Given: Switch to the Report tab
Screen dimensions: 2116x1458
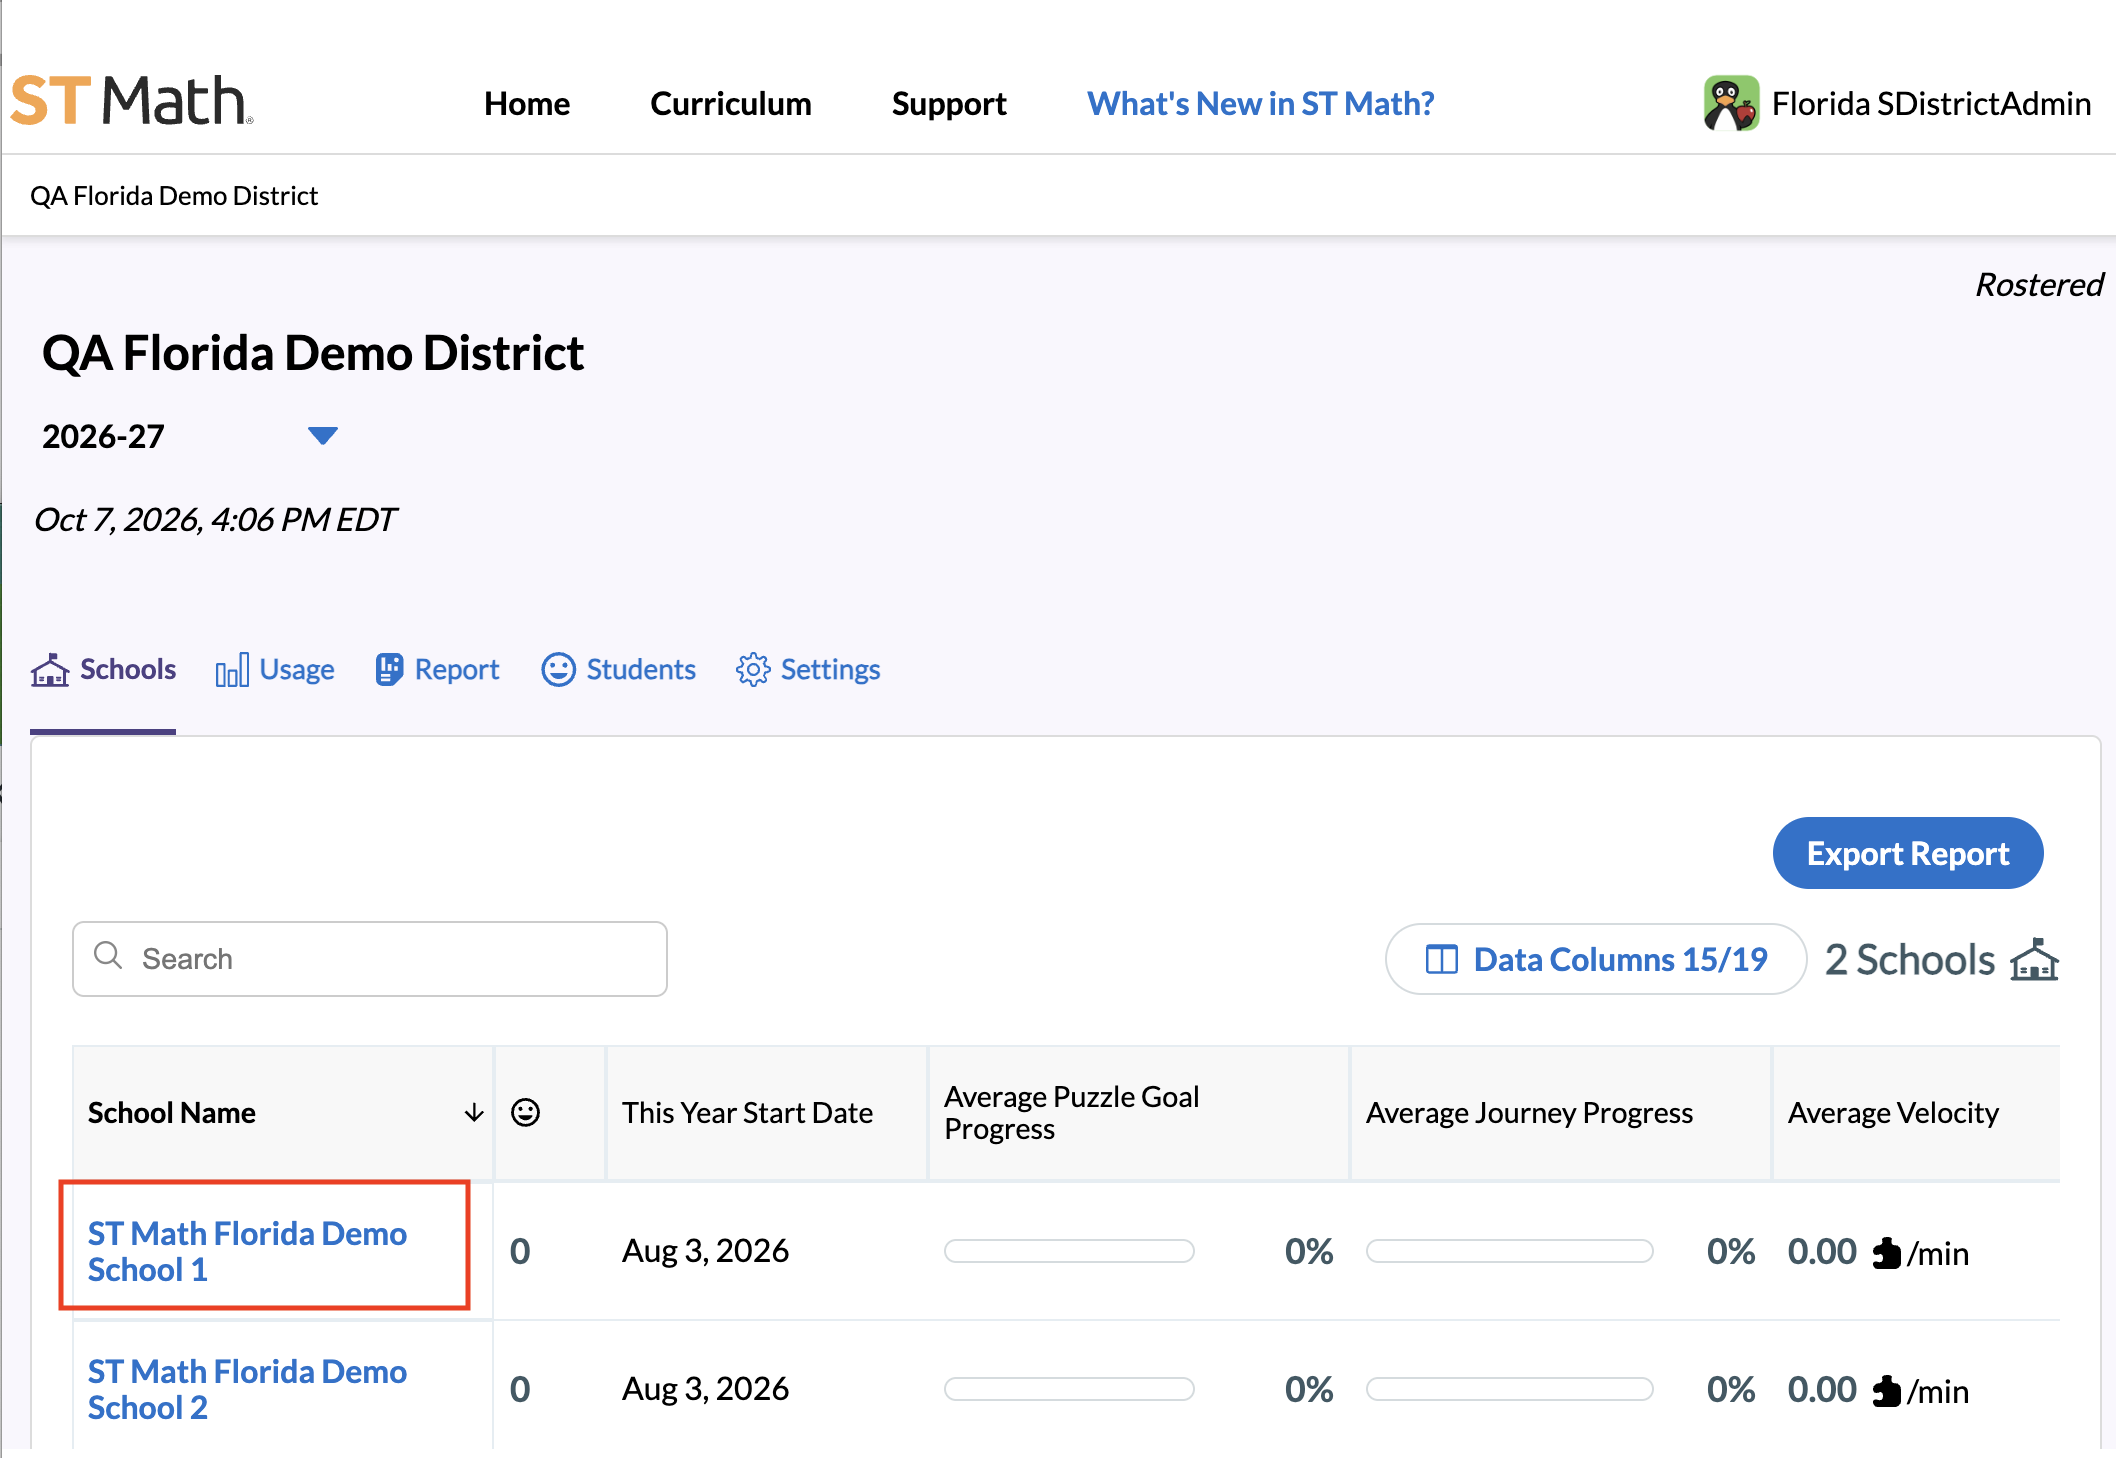Looking at the screenshot, I should pos(437,670).
